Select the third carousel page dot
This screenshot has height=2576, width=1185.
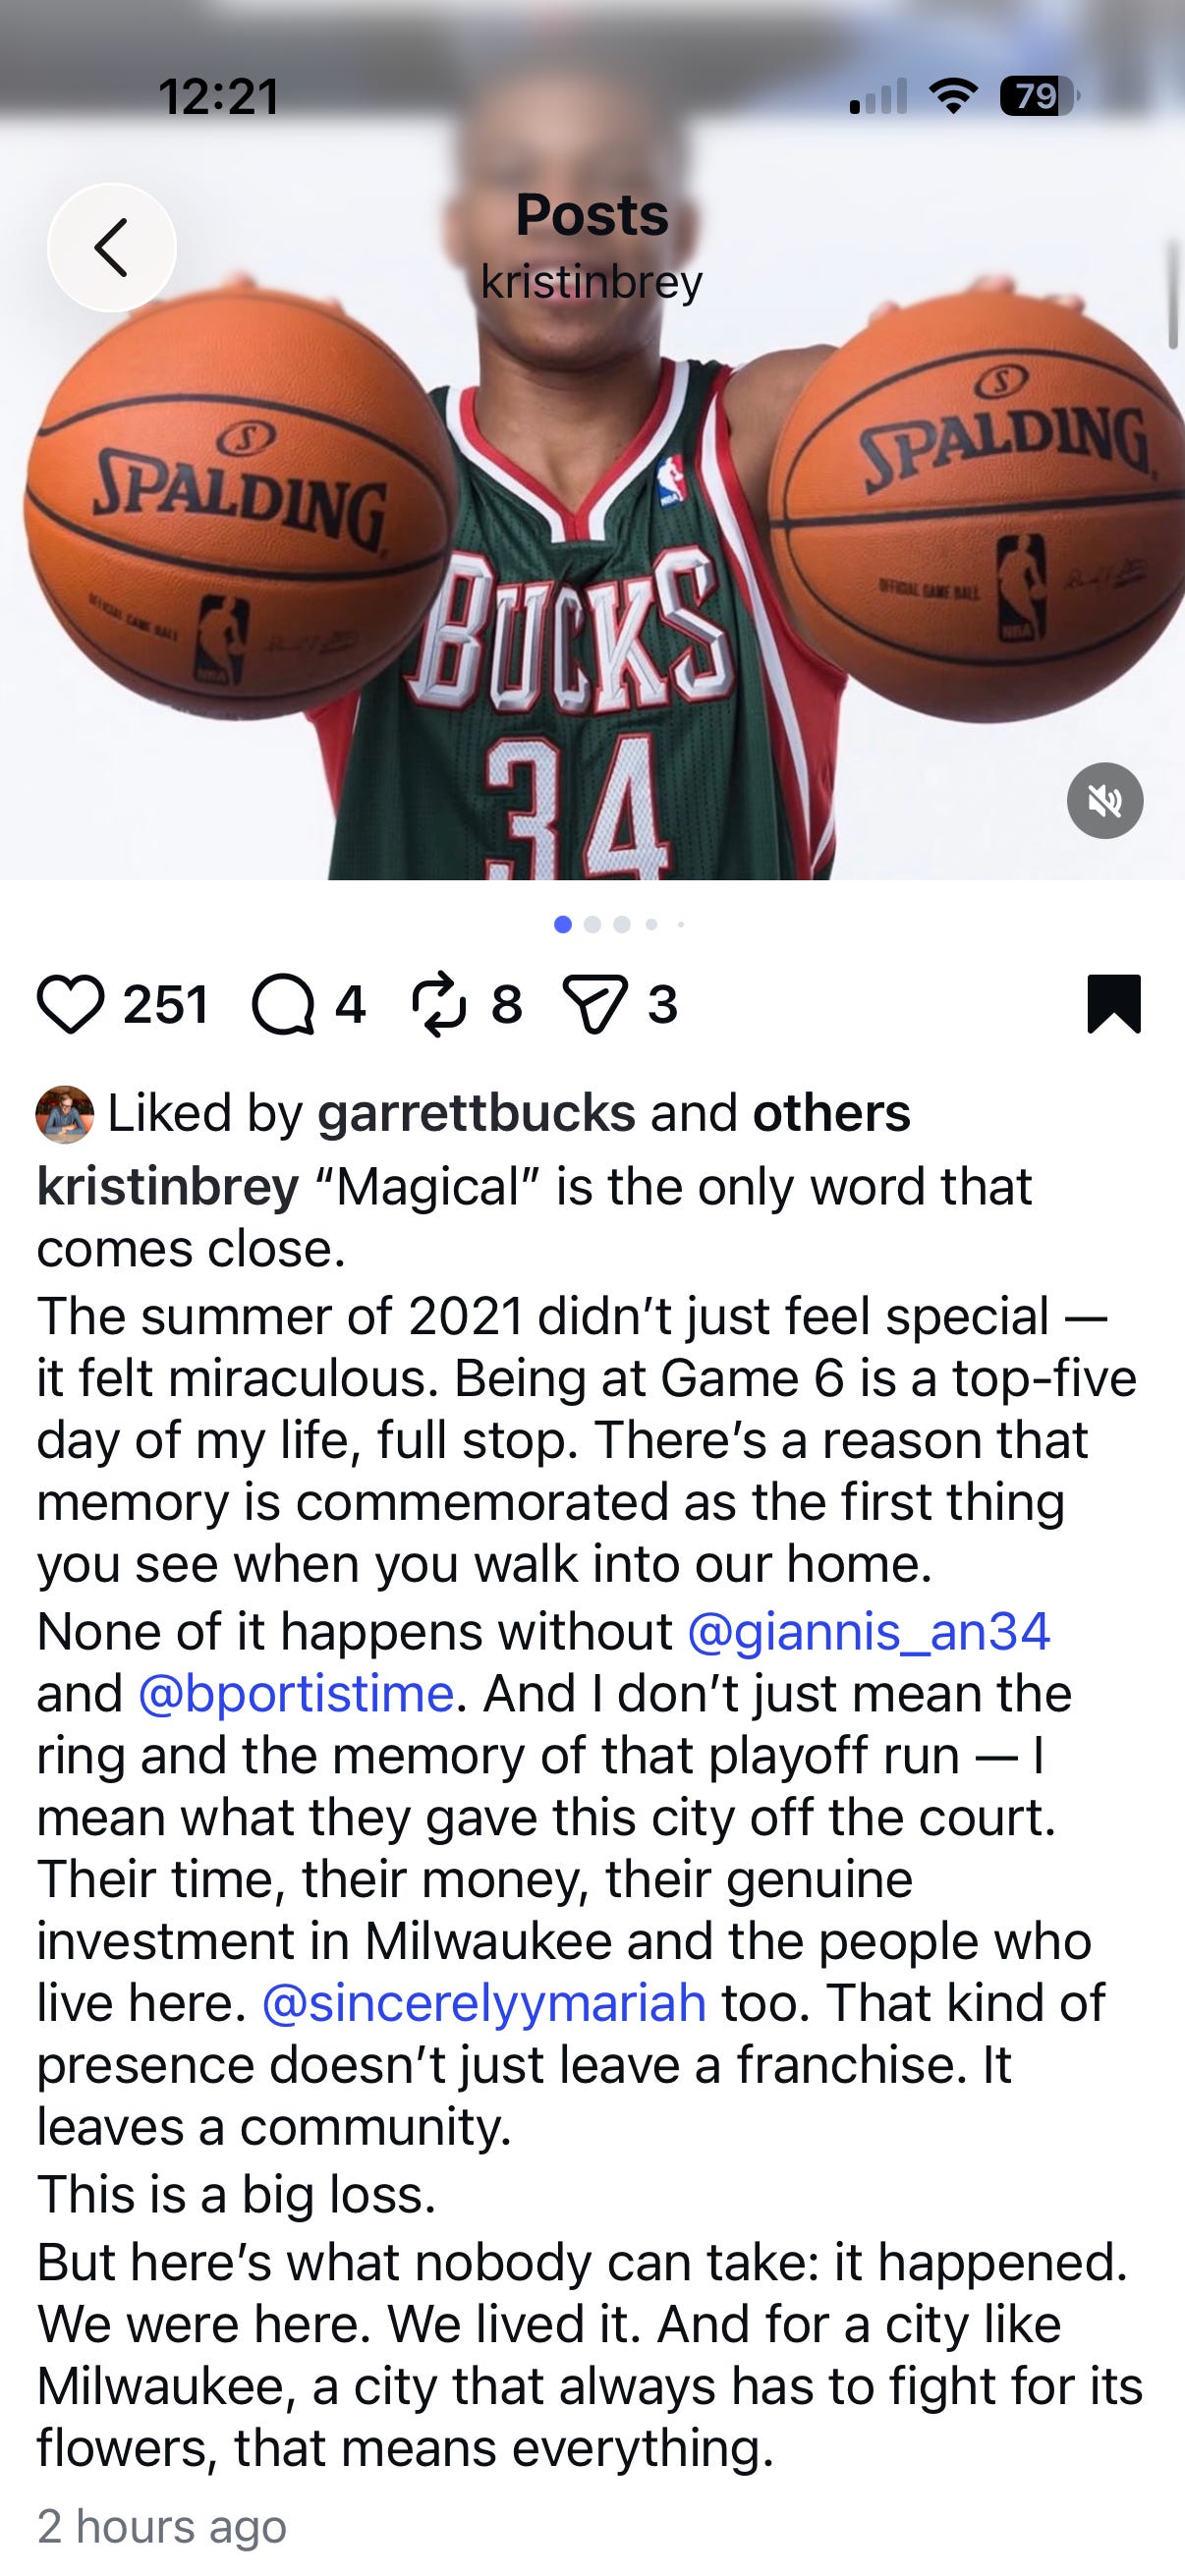pyautogui.click(x=622, y=925)
